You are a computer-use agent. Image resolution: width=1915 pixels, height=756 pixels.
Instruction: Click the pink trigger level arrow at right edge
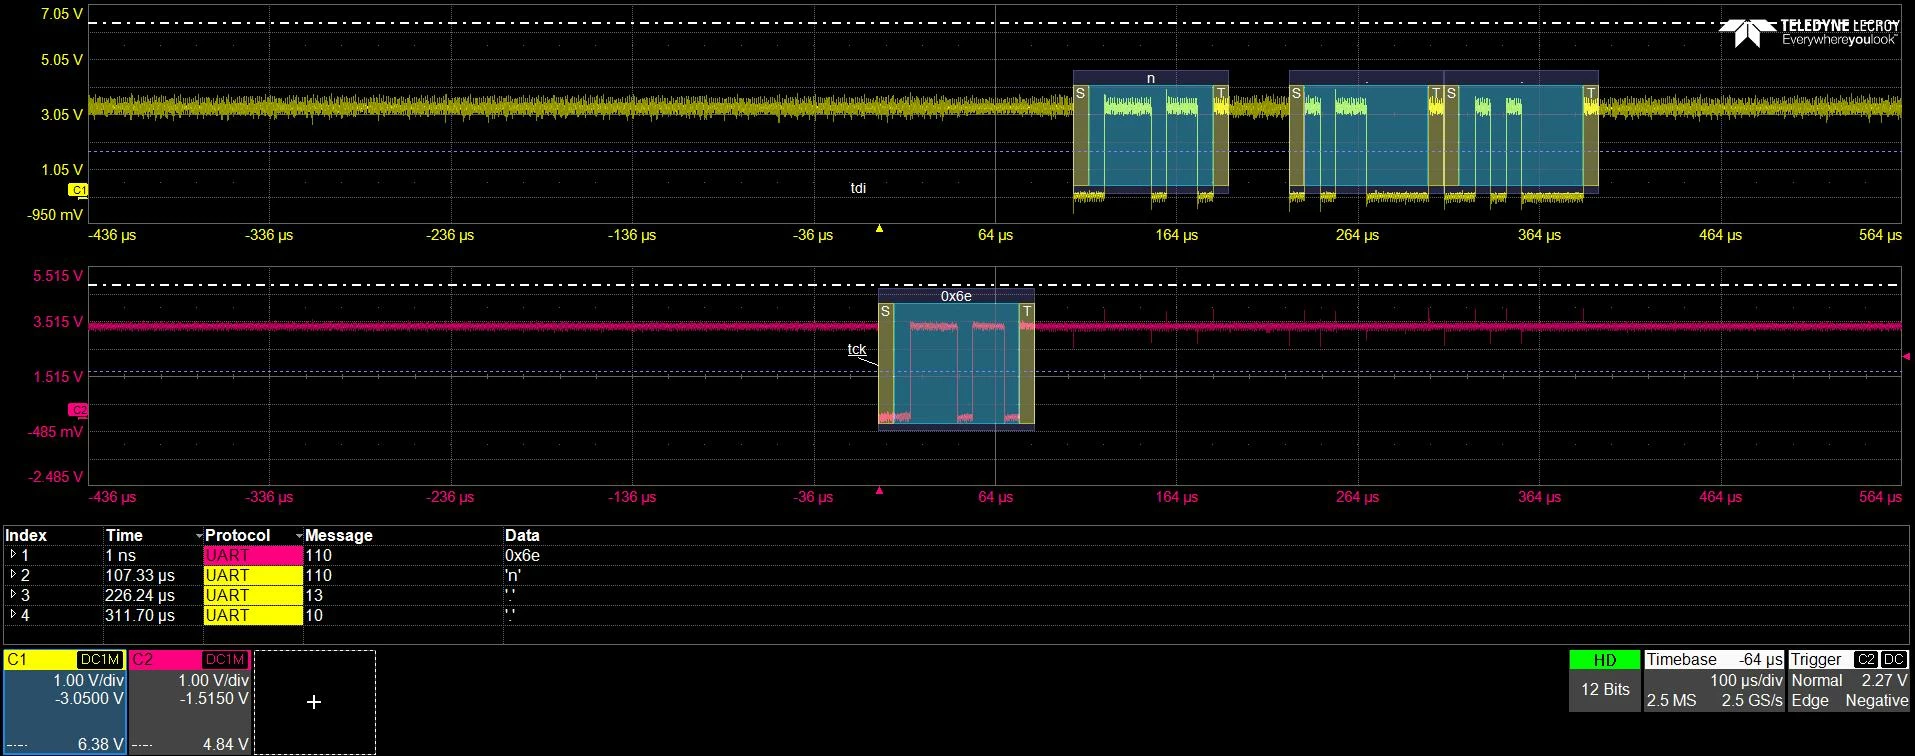pyautogui.click(x=1906, y=356)
